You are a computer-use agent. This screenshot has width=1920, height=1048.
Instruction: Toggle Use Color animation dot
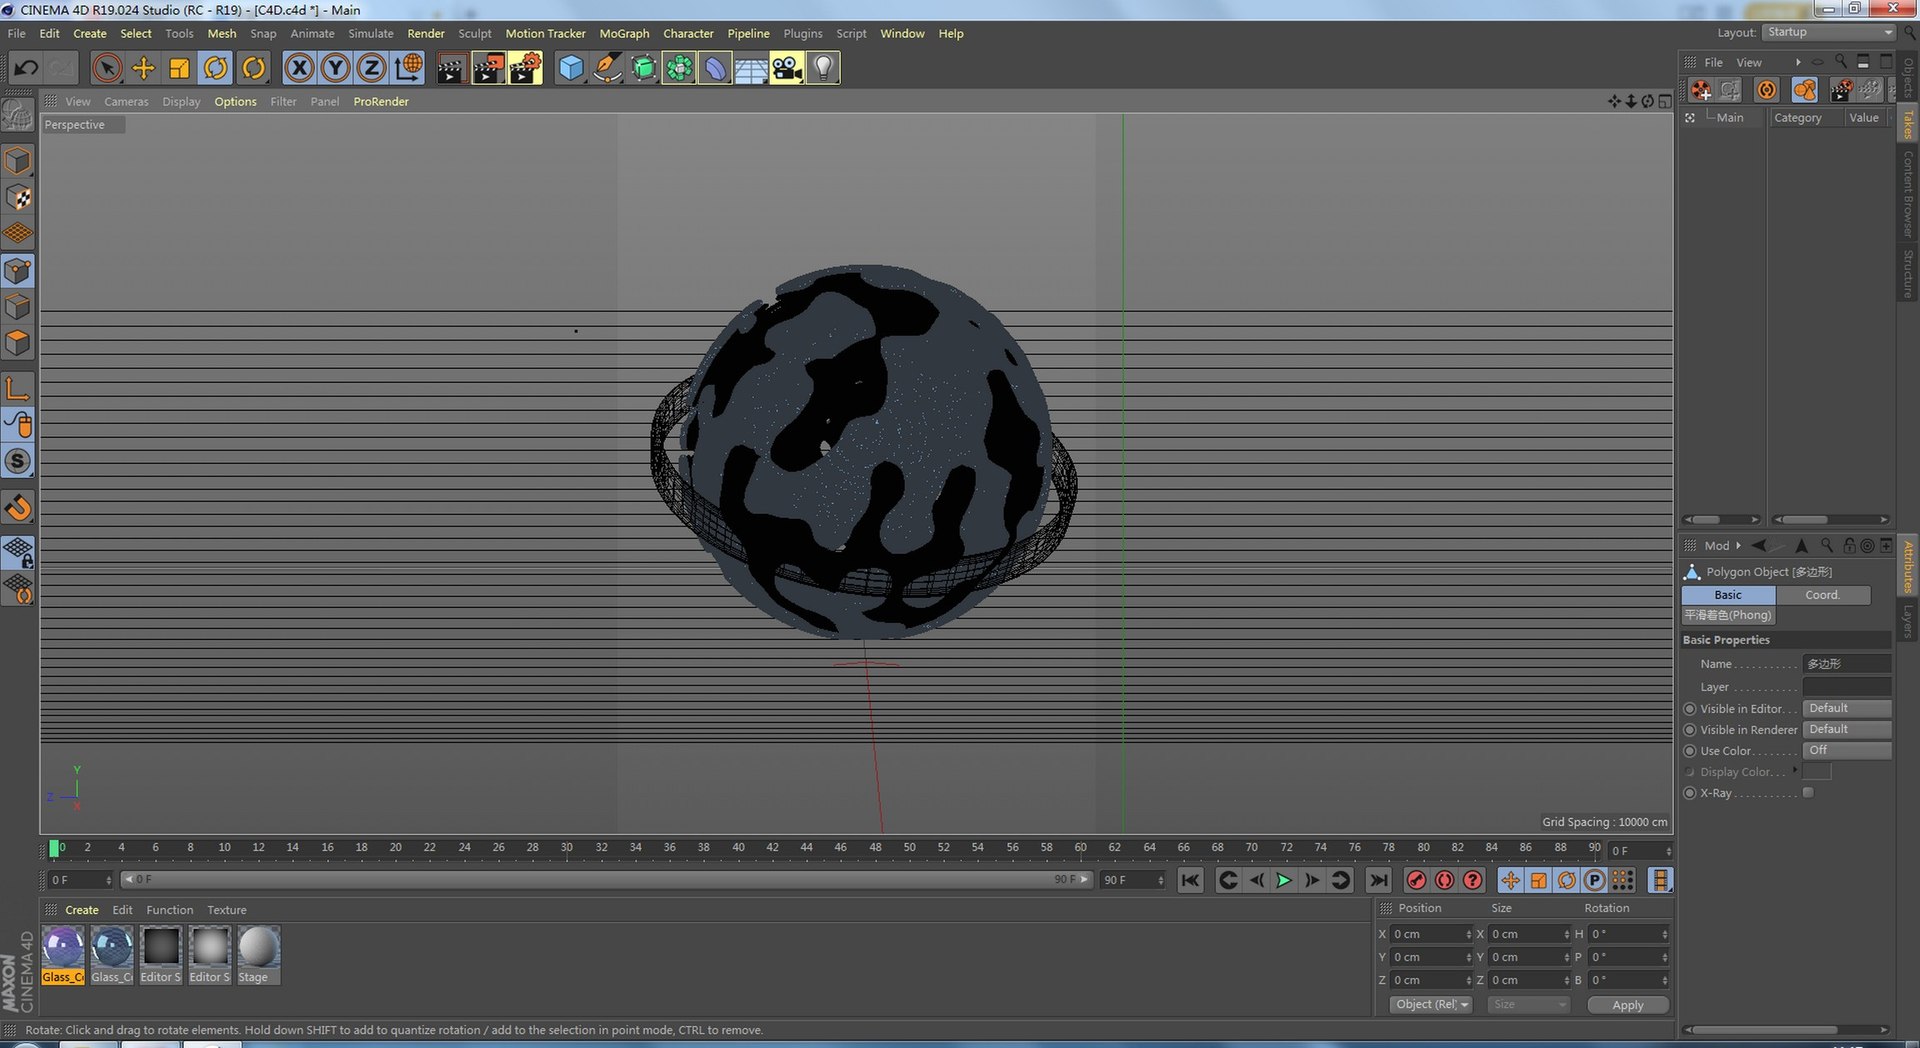click(1690, 751)
